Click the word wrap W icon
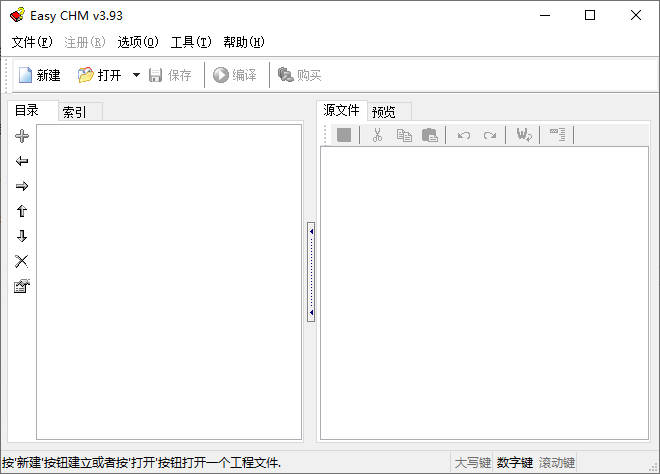Image resolution: width=660 pixels, height=474 pixels. 524,135
